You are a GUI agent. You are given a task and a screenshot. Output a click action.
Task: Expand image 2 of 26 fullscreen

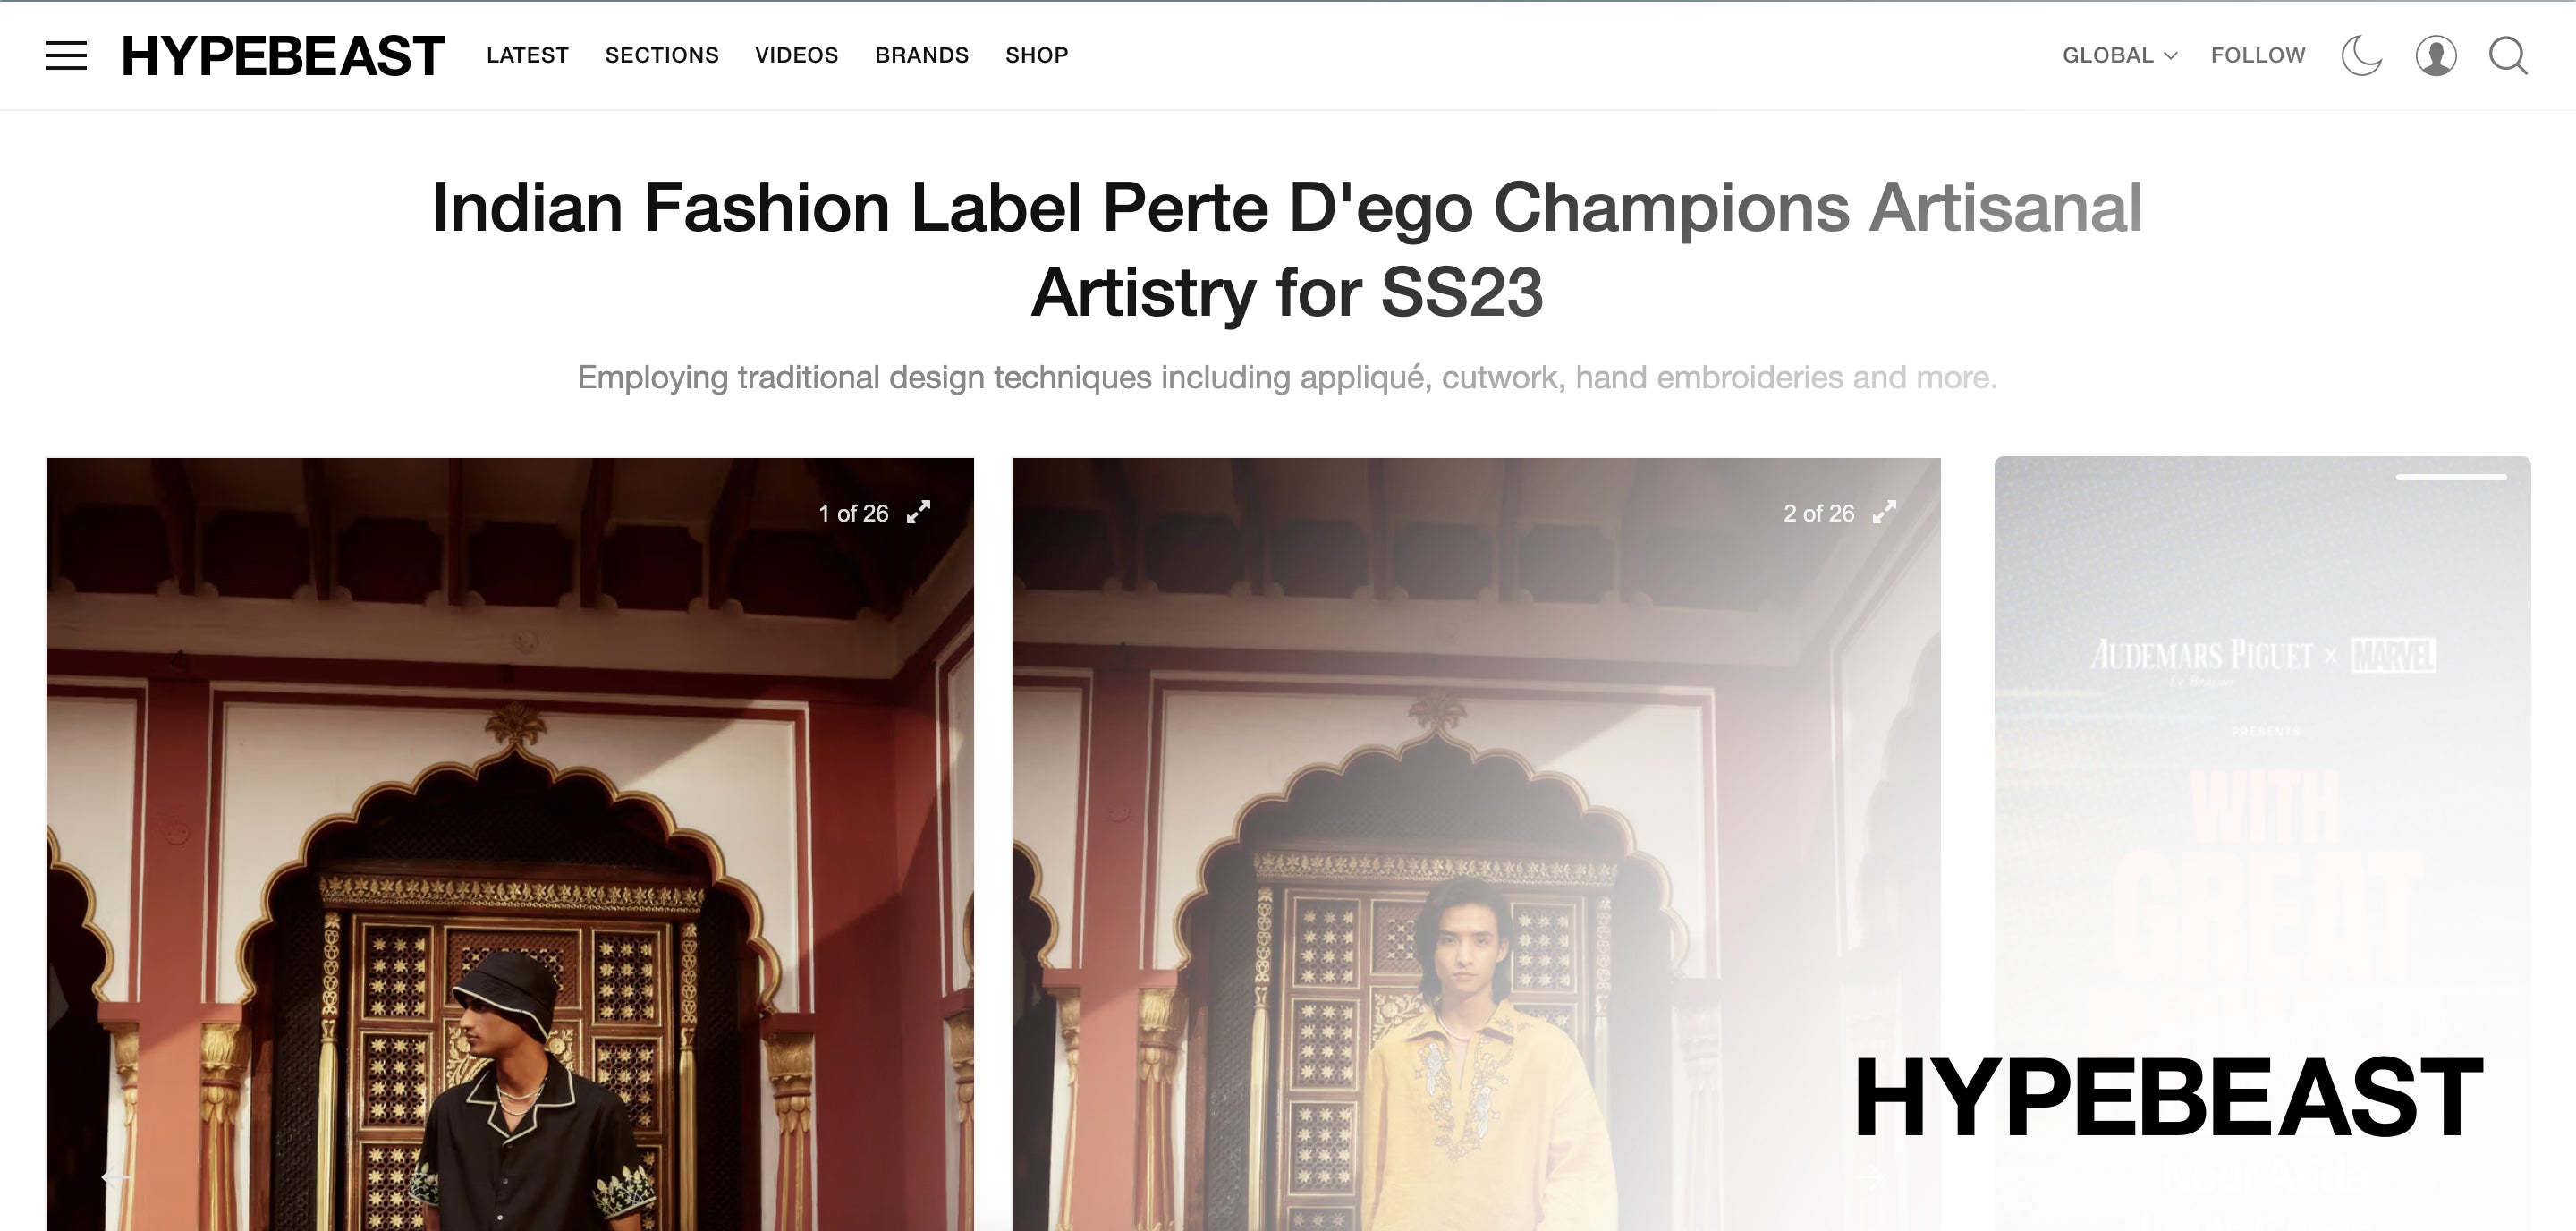click(x=1884, y=513)
